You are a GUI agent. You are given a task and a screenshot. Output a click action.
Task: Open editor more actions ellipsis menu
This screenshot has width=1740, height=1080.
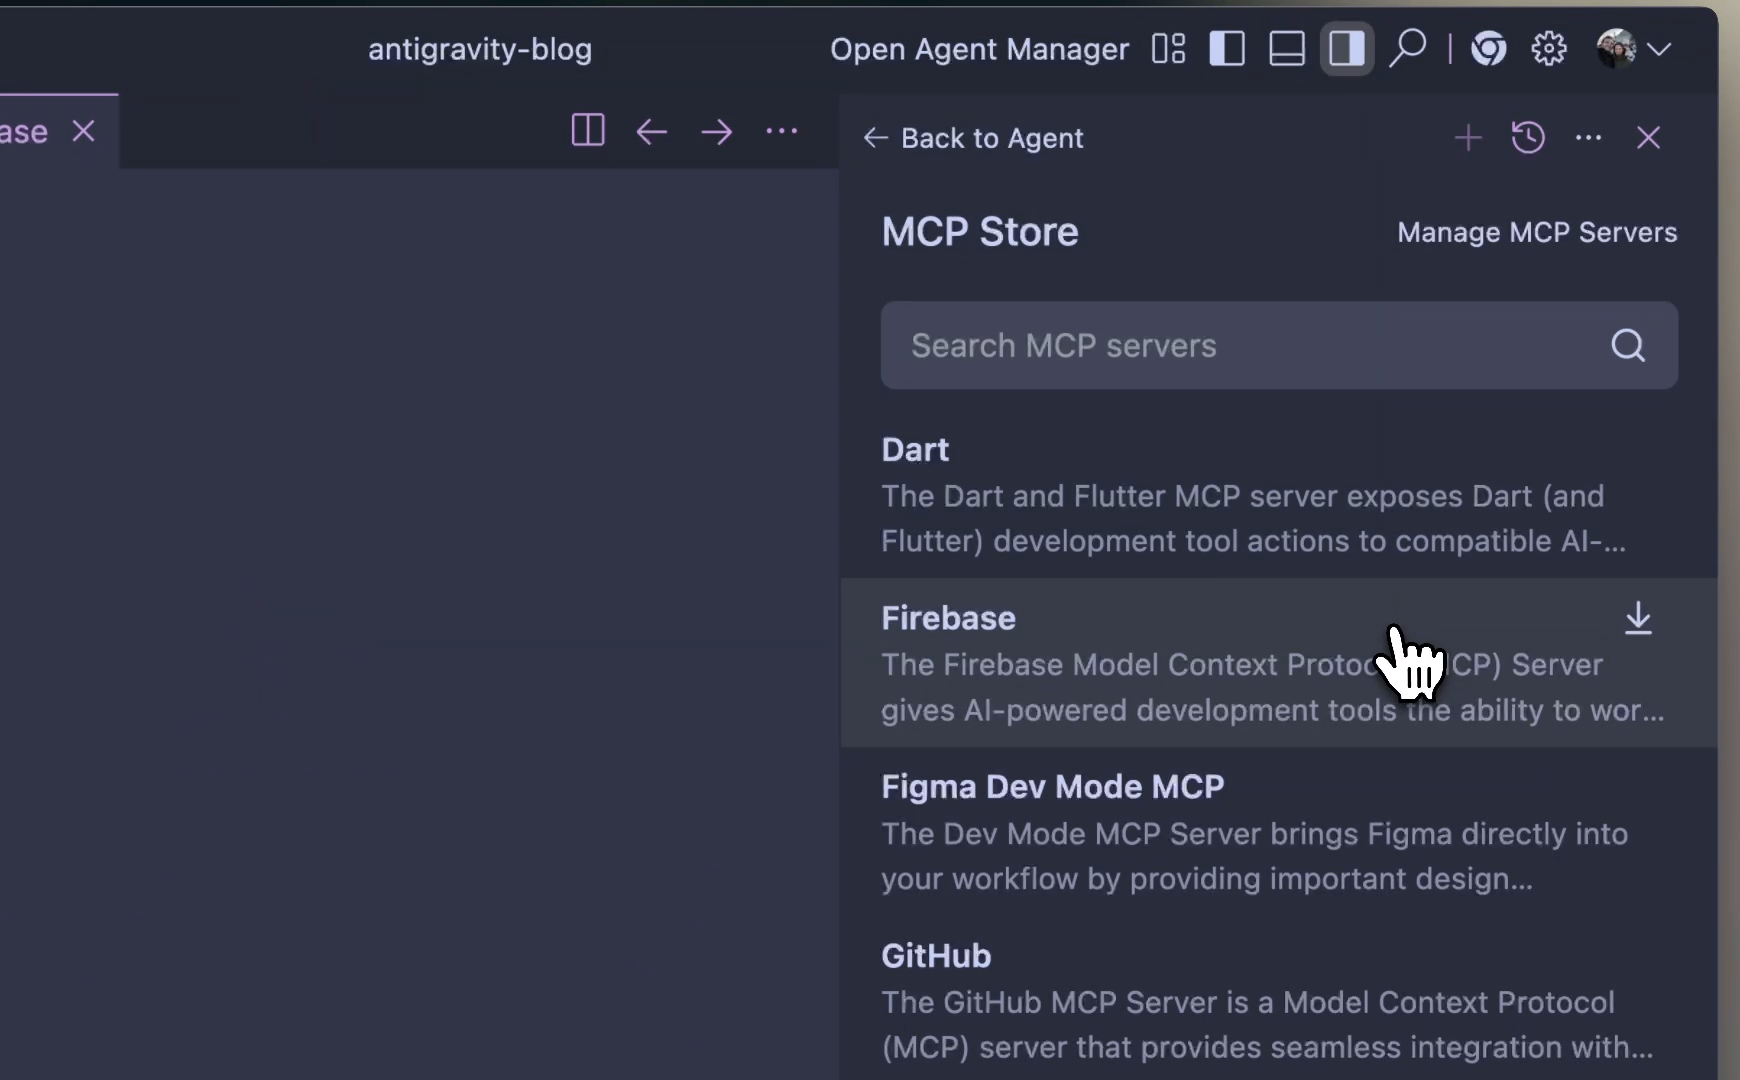click(782, 131)
